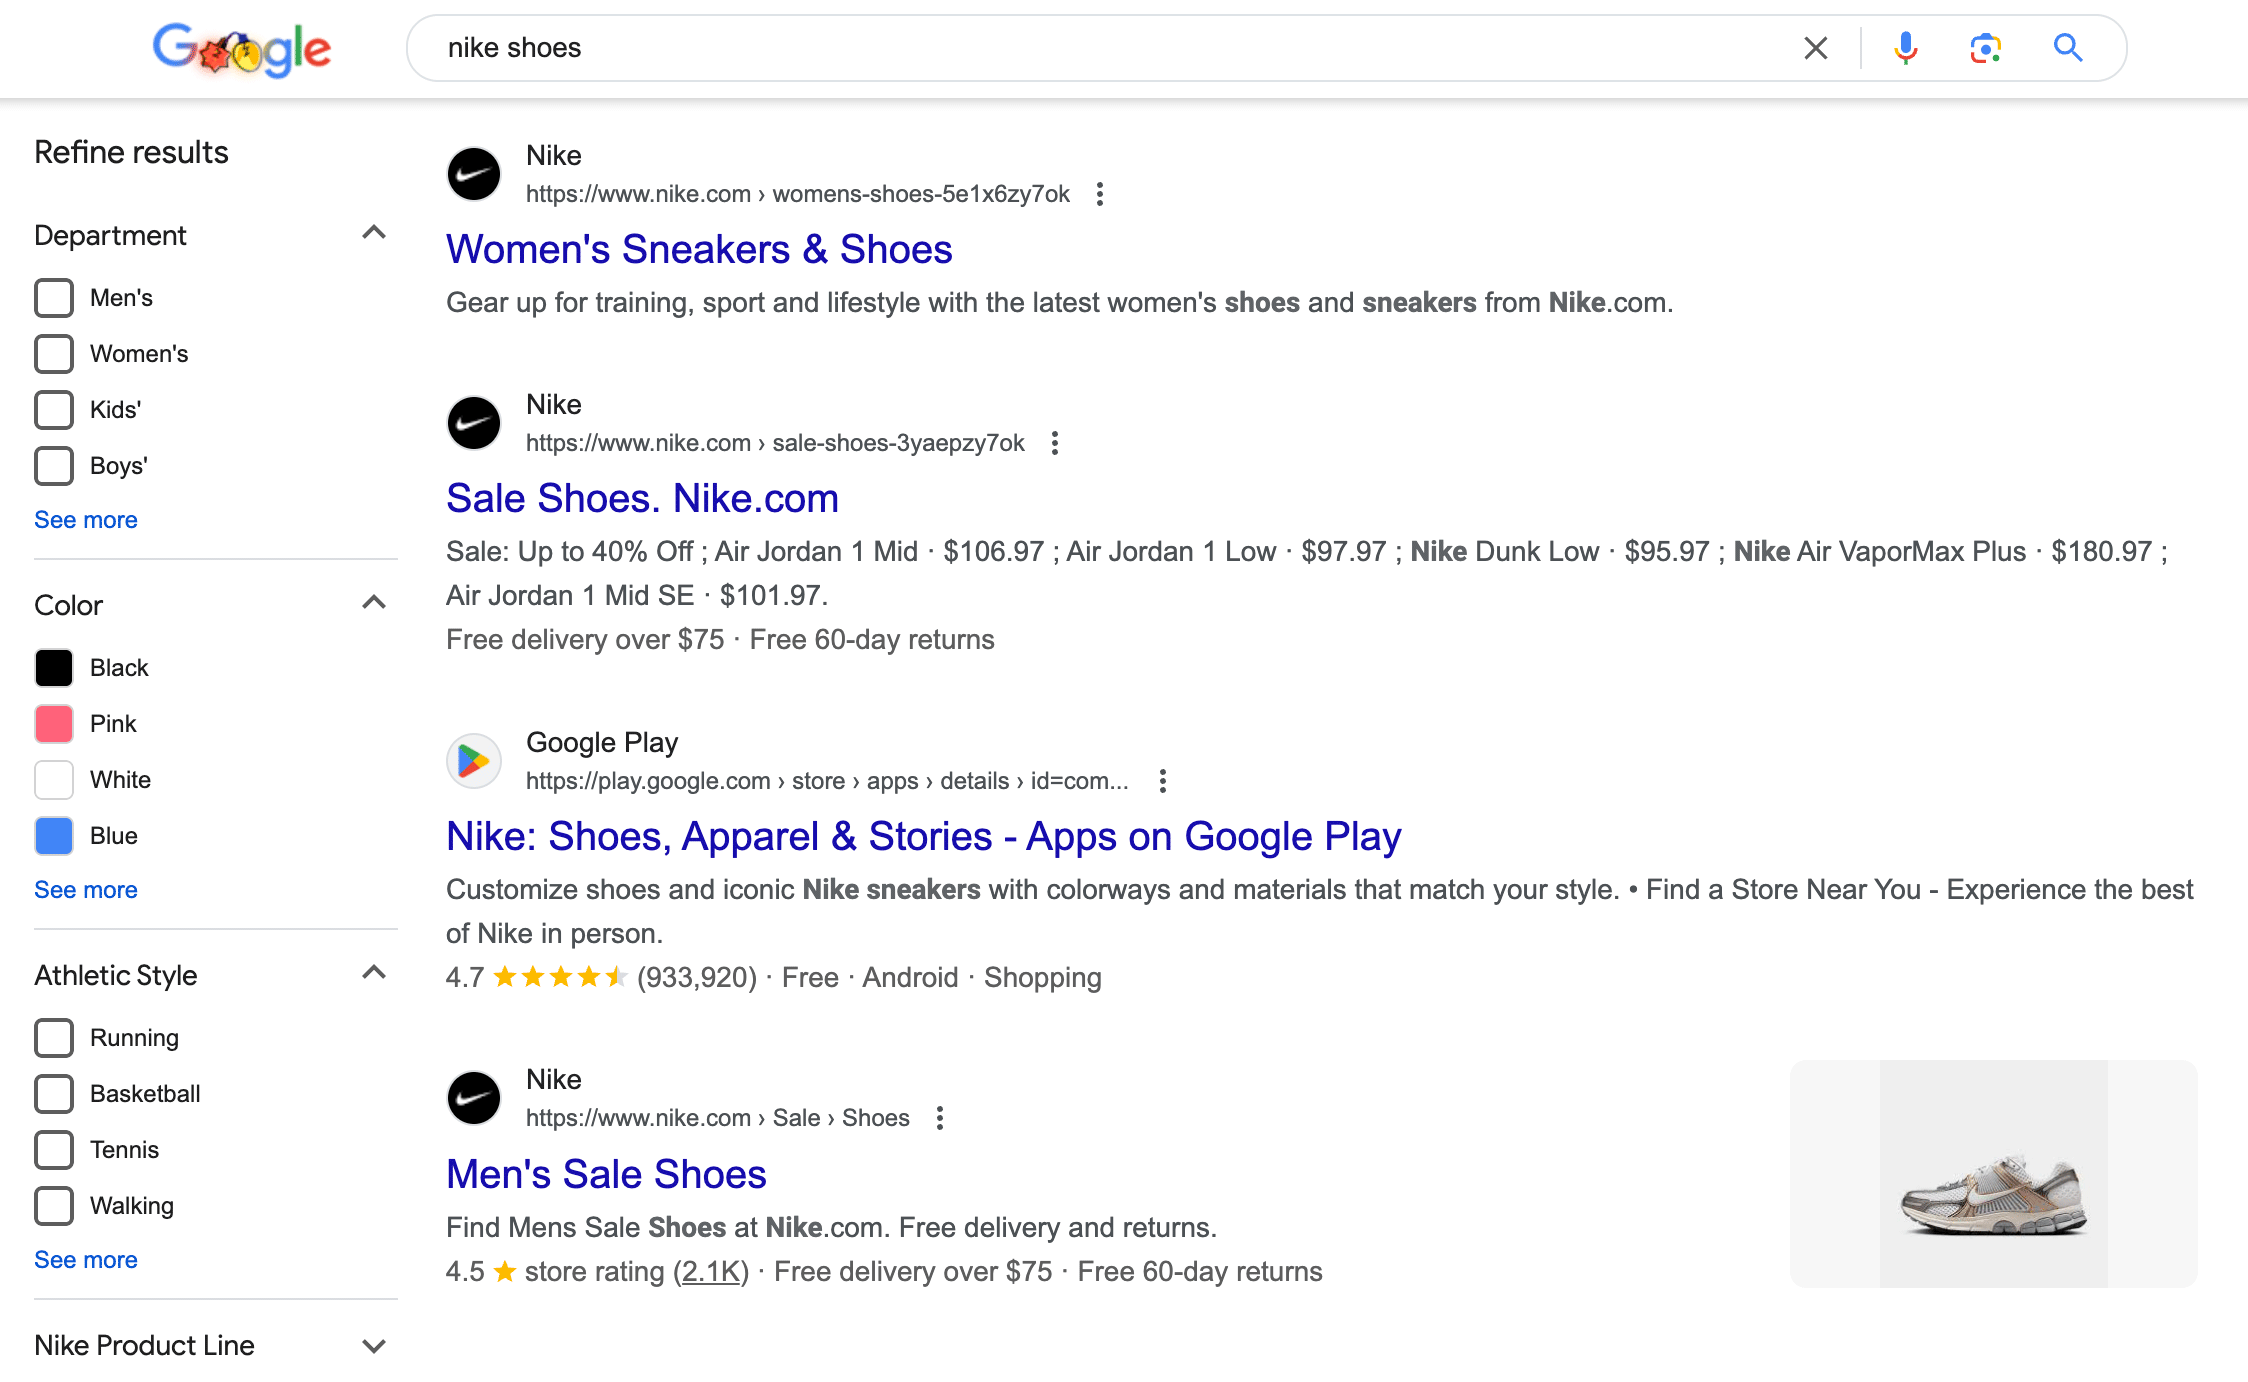Open the three-dot menu on the Sale Shoes result
The height and width of the screenshot is (1382, 2248).
tap(1054, 442)
